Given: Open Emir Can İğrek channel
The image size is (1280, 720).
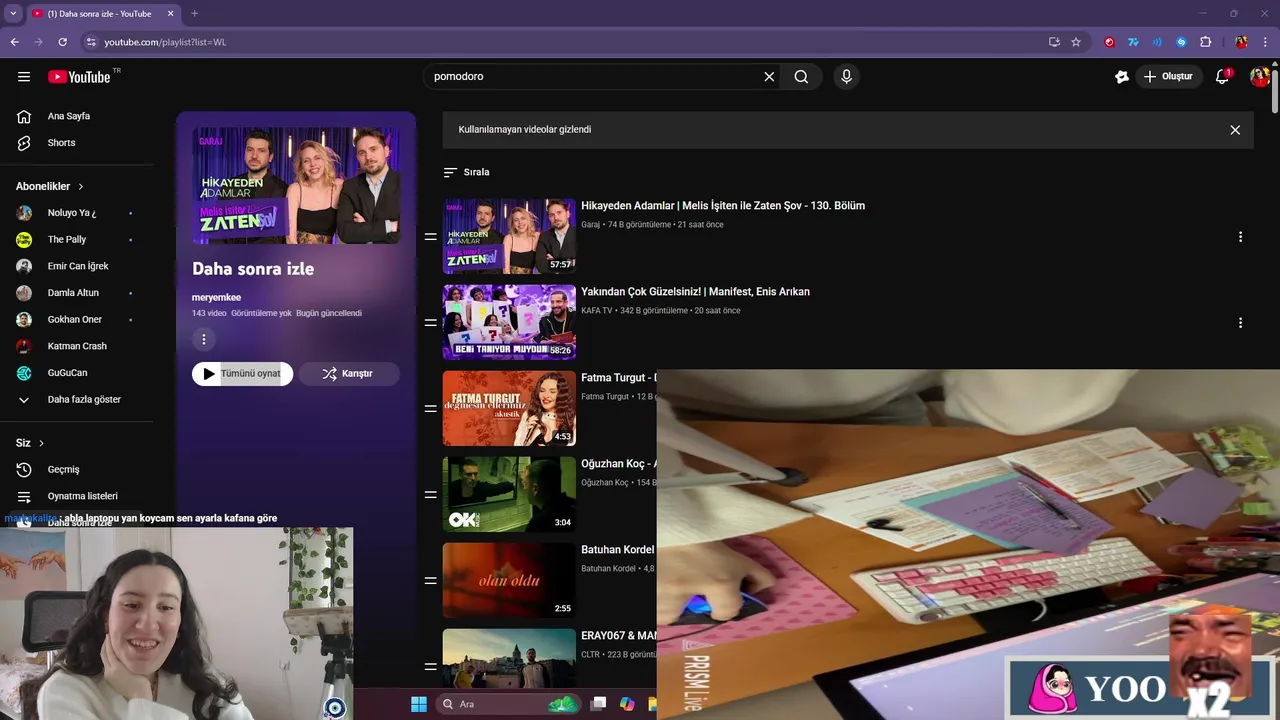Looking at the screenshot, I should 77,266.
